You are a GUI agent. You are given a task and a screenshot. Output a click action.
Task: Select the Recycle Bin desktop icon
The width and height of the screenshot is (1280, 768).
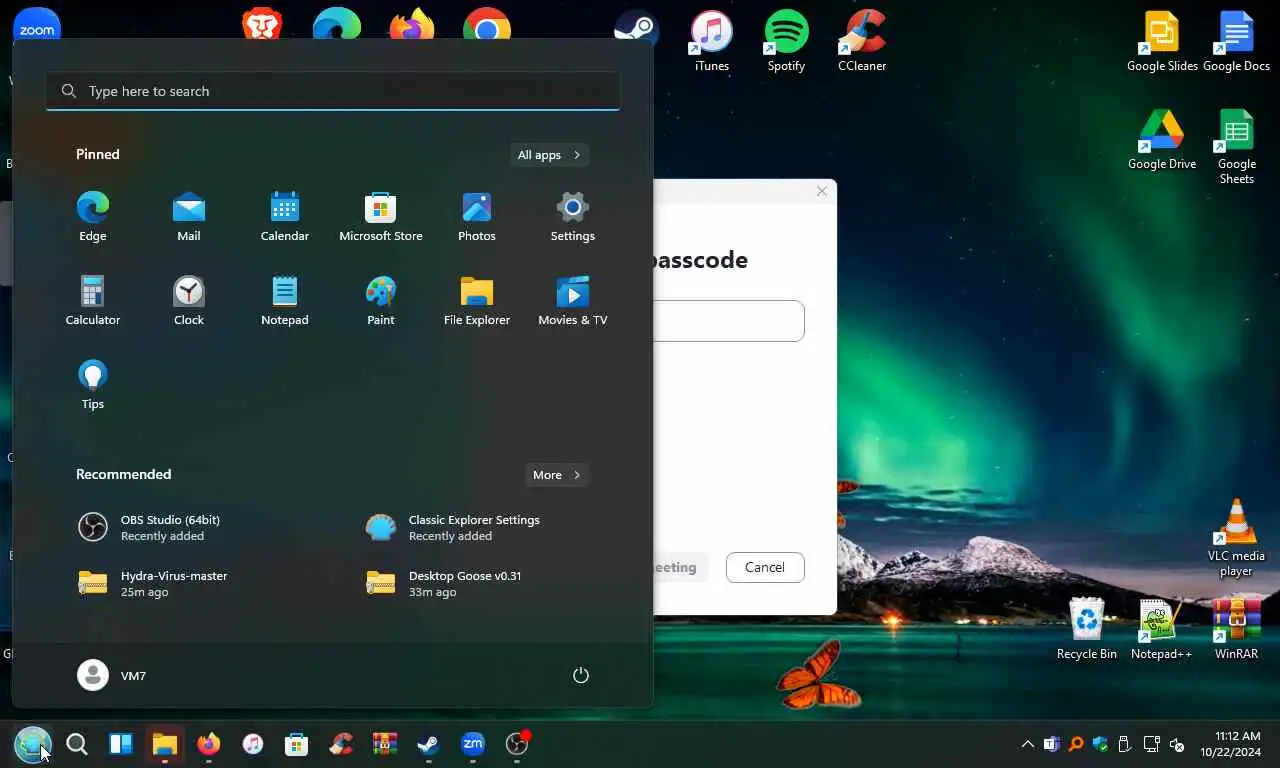click(x=1087, y=629)
